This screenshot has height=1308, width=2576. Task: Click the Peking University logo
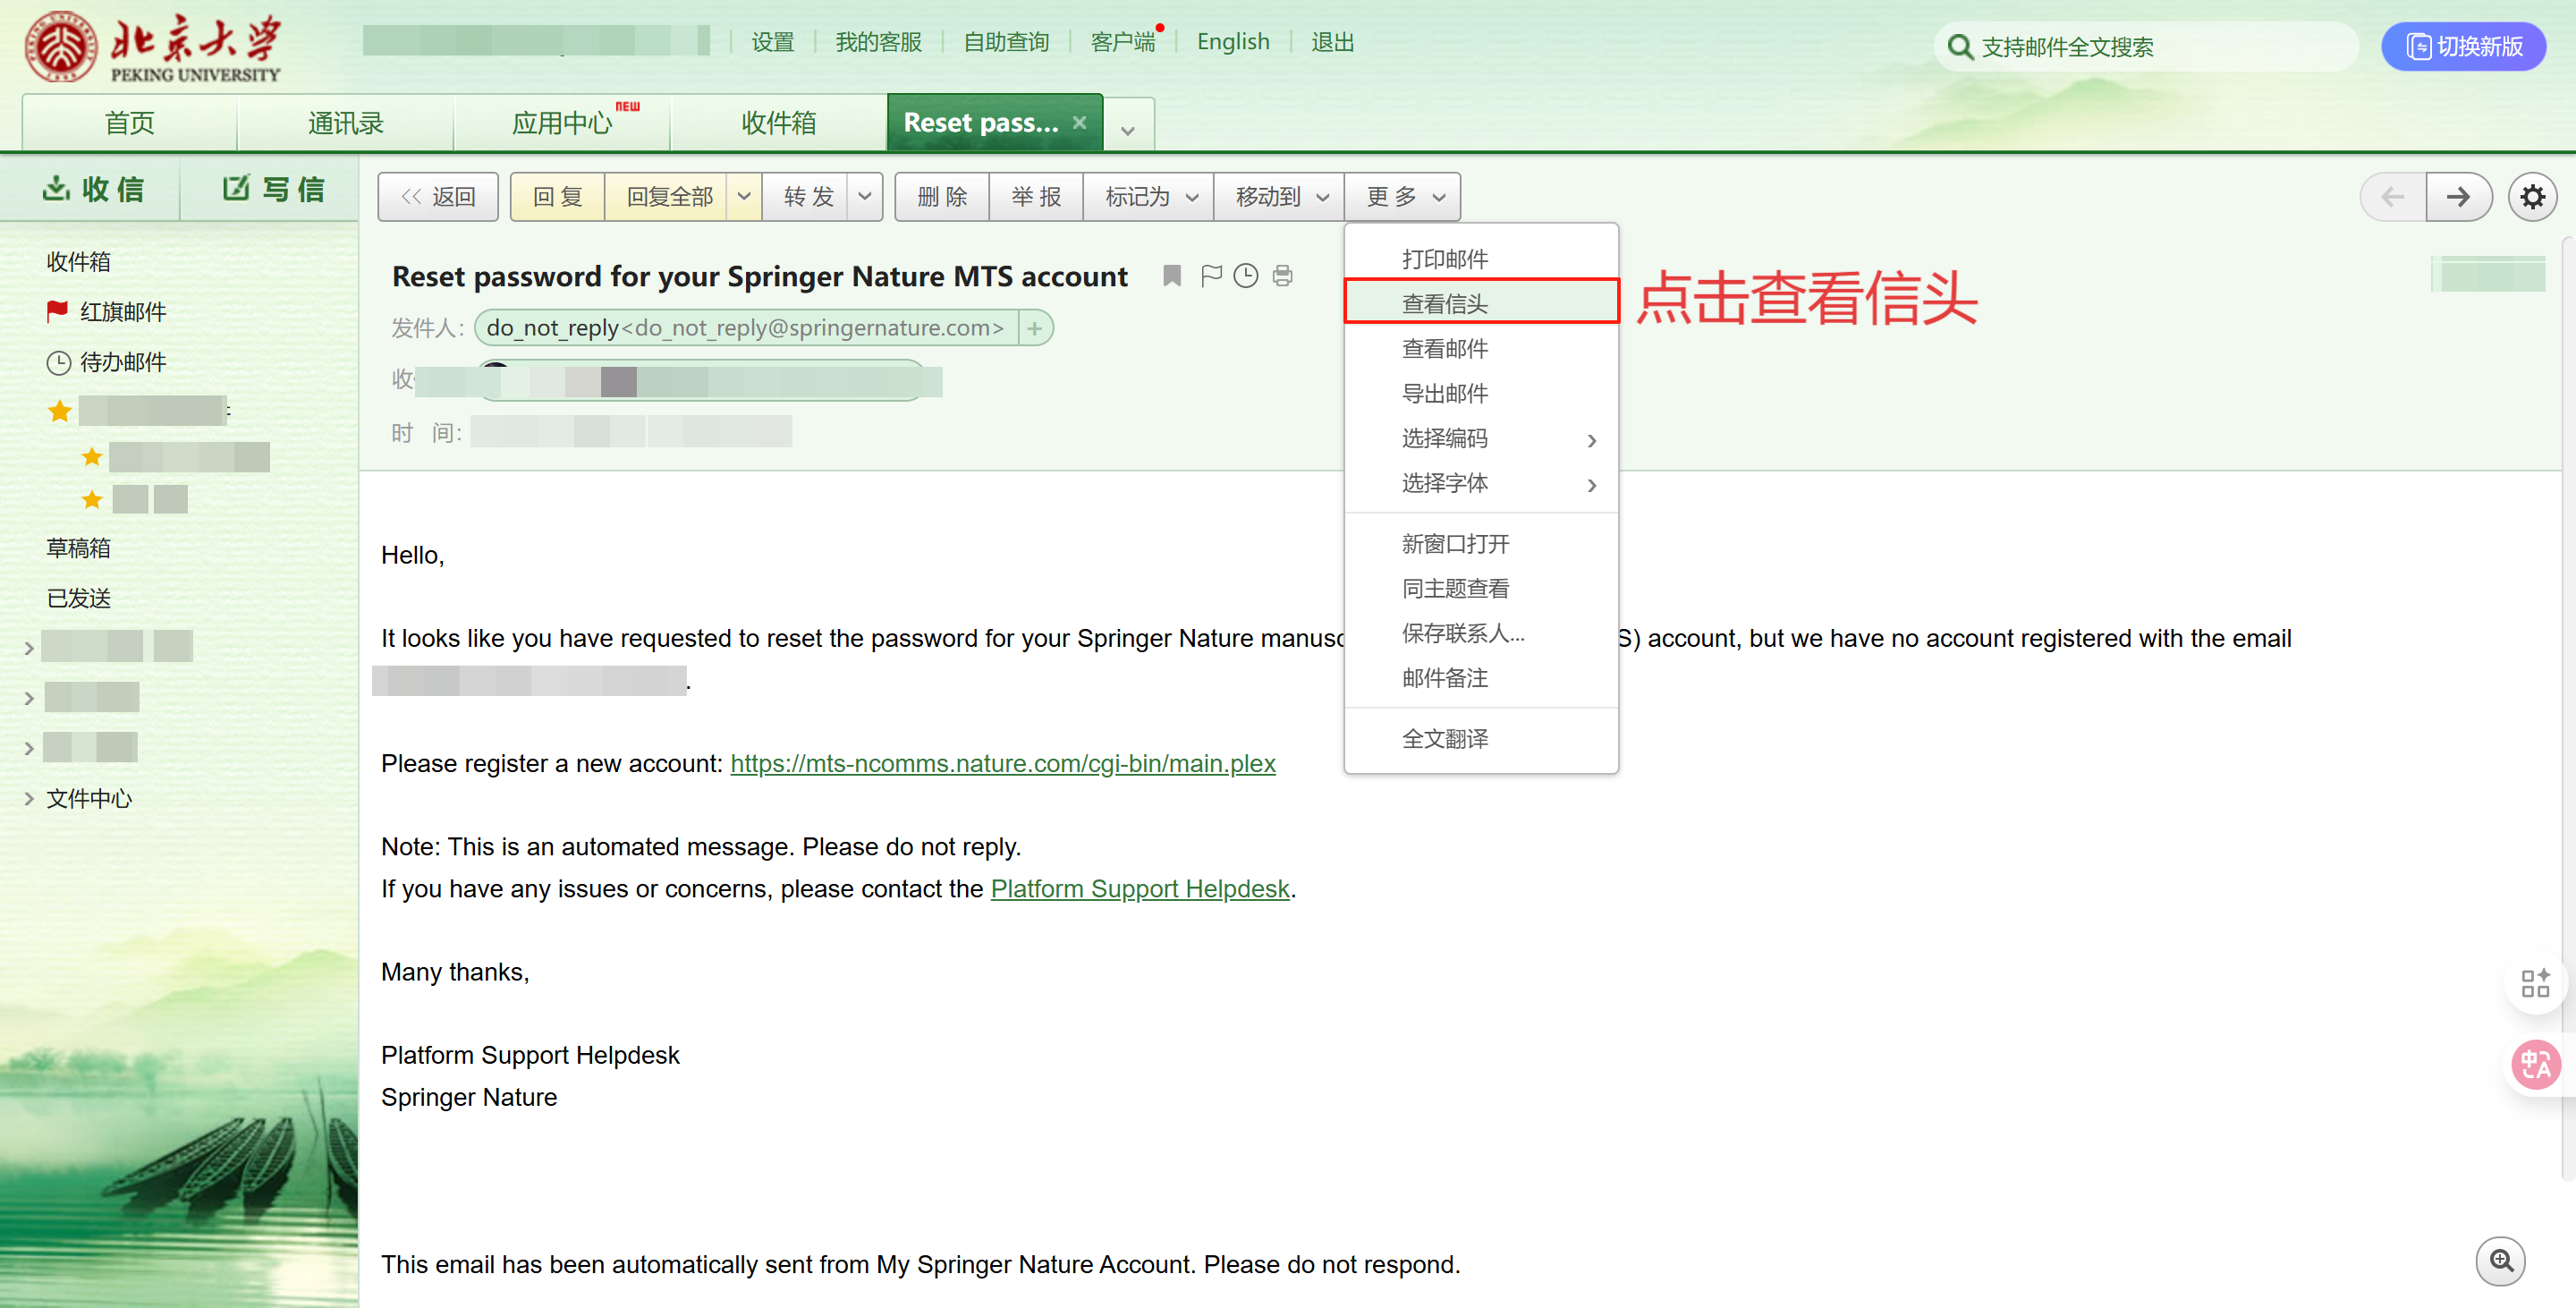pyautogui.click(x=153, y=47)
